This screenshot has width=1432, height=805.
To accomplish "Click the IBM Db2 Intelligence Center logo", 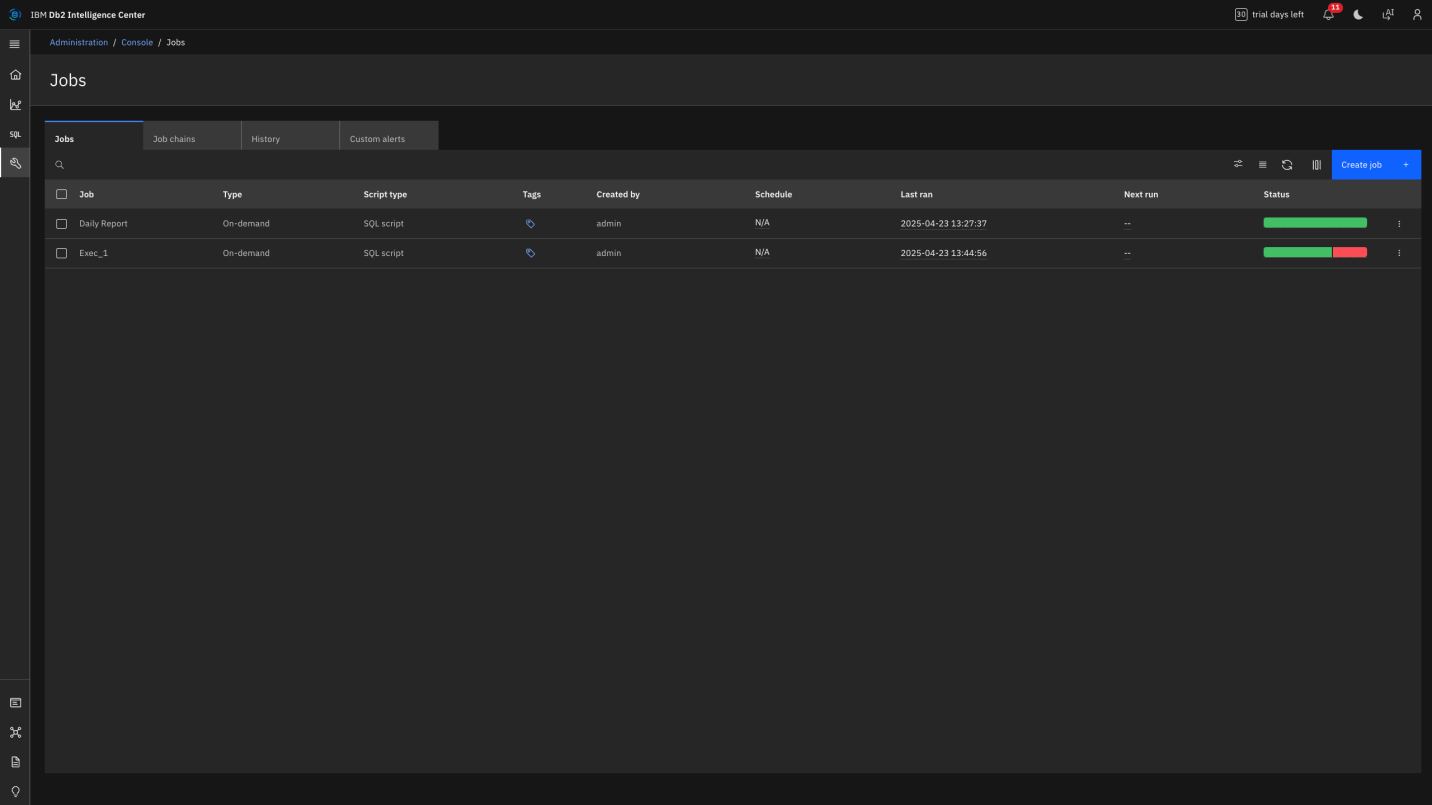I will 15,15.
